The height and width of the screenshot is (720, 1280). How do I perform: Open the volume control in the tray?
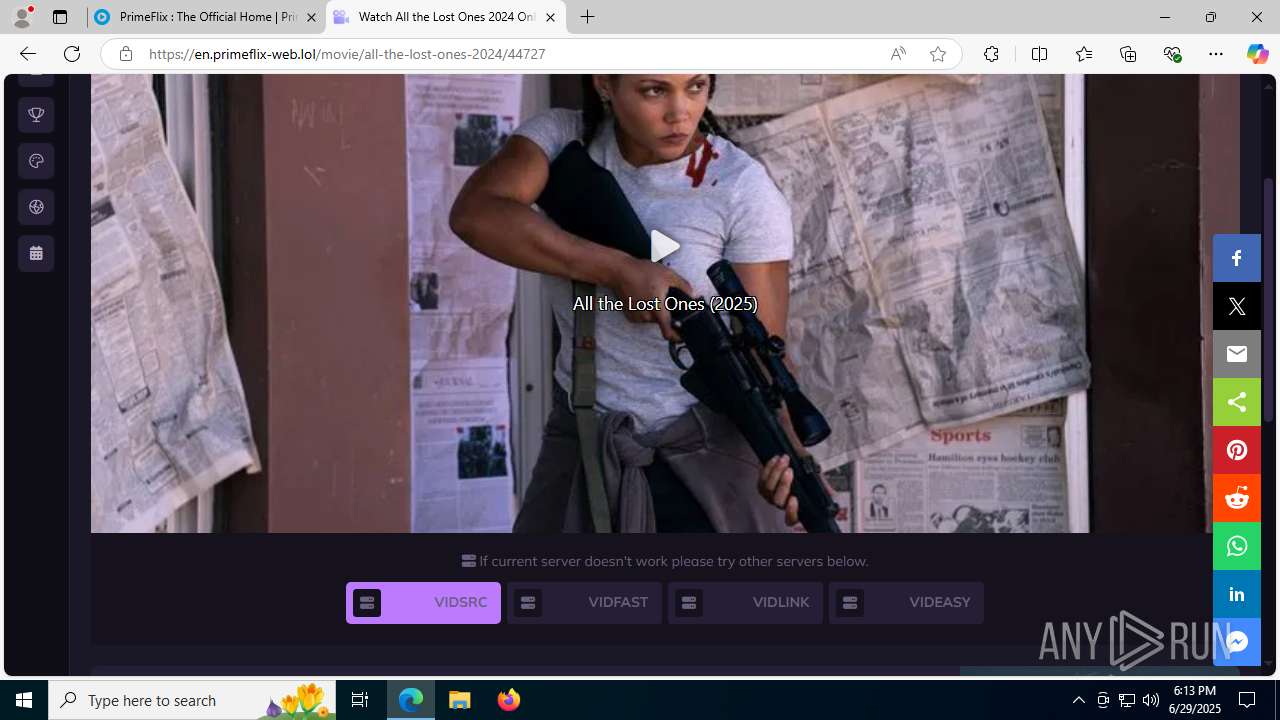[1151, 700]
